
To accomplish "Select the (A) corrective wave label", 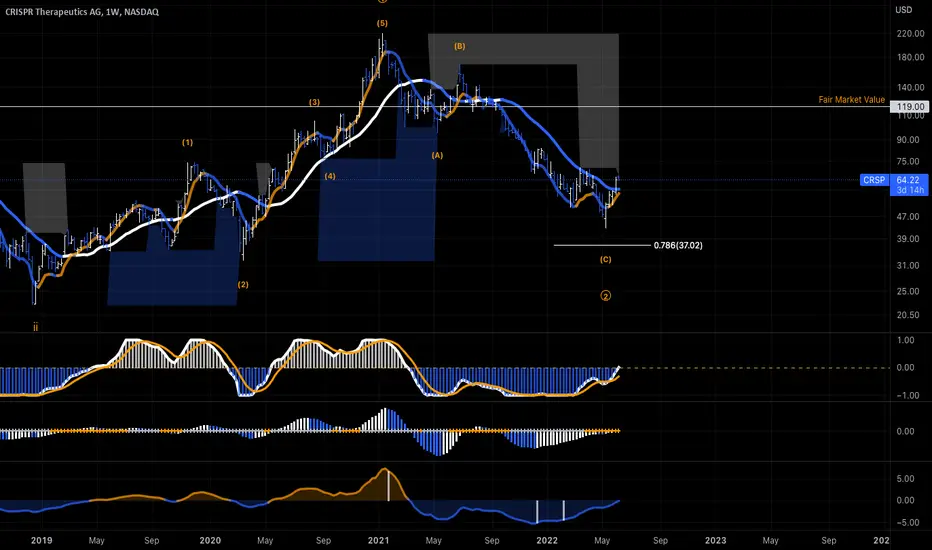I will tap(437, 156).
